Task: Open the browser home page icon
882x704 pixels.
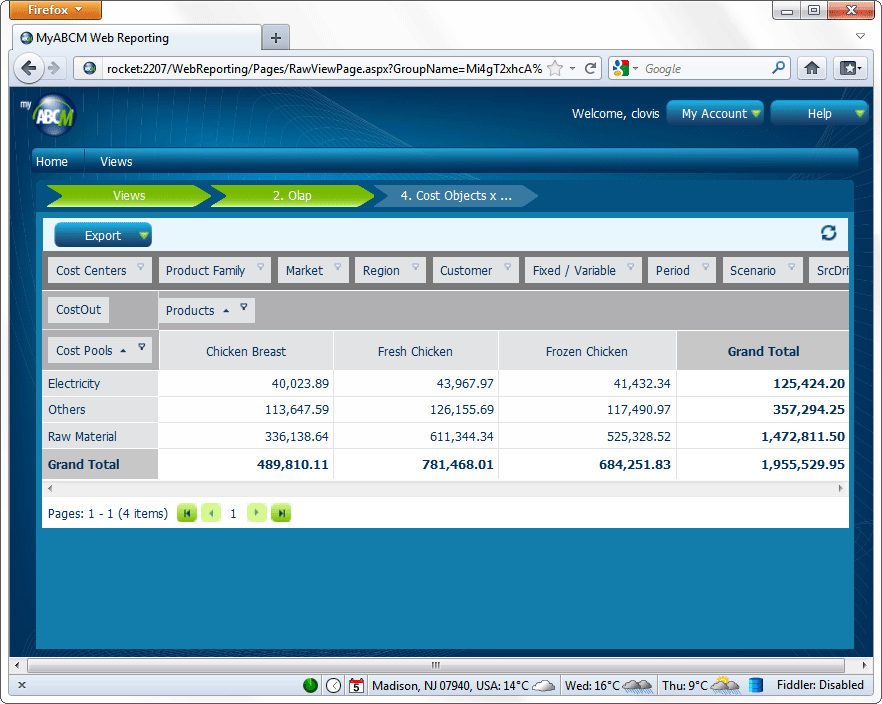Action: click(811, 69)
